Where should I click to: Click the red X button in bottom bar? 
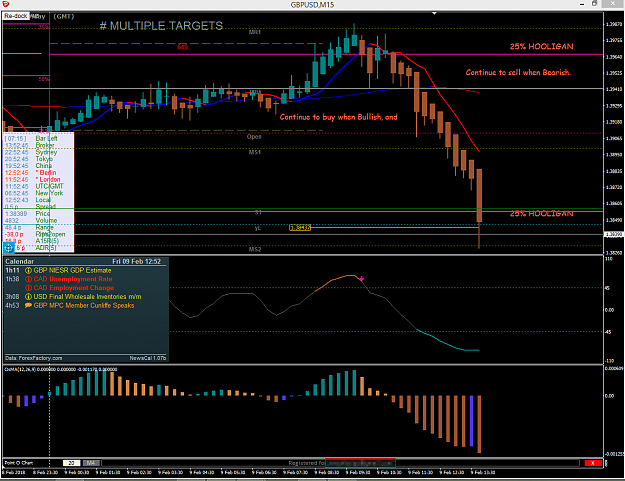point(593,463)
